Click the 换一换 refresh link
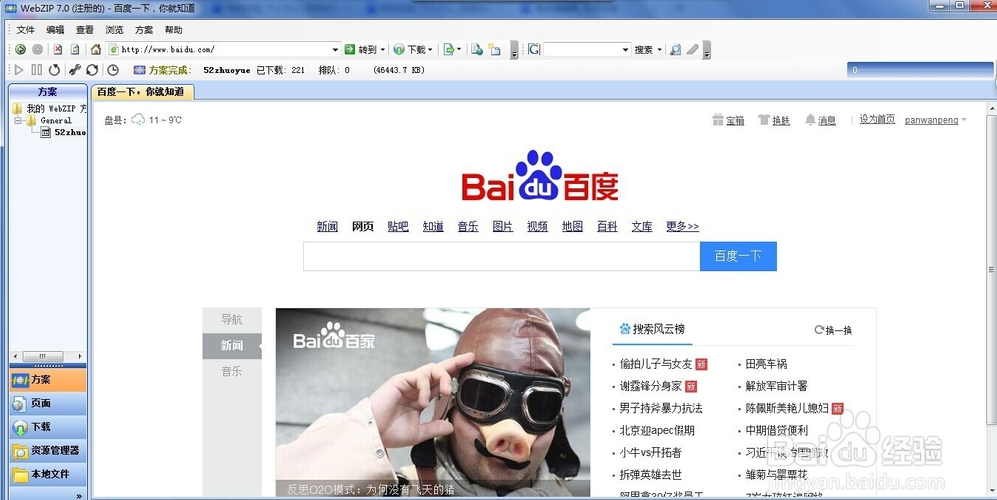Viewport: 997px width, 500px height. coord(833,330)
